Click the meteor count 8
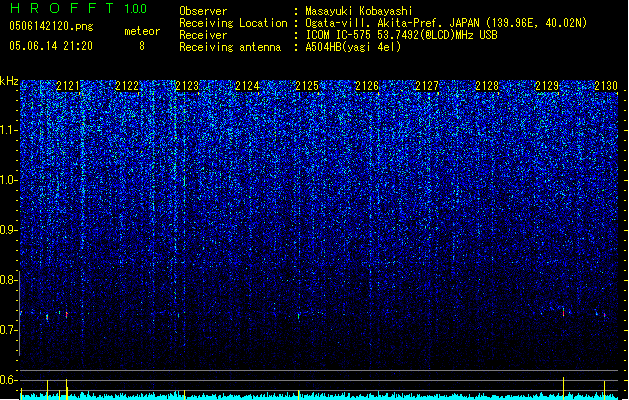This screenshot has height=400, width=629. (142, 46)
